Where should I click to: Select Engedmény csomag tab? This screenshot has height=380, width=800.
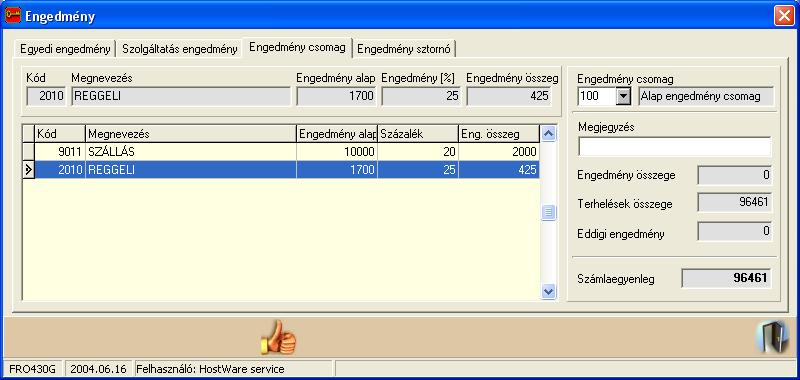pos(297,47)
